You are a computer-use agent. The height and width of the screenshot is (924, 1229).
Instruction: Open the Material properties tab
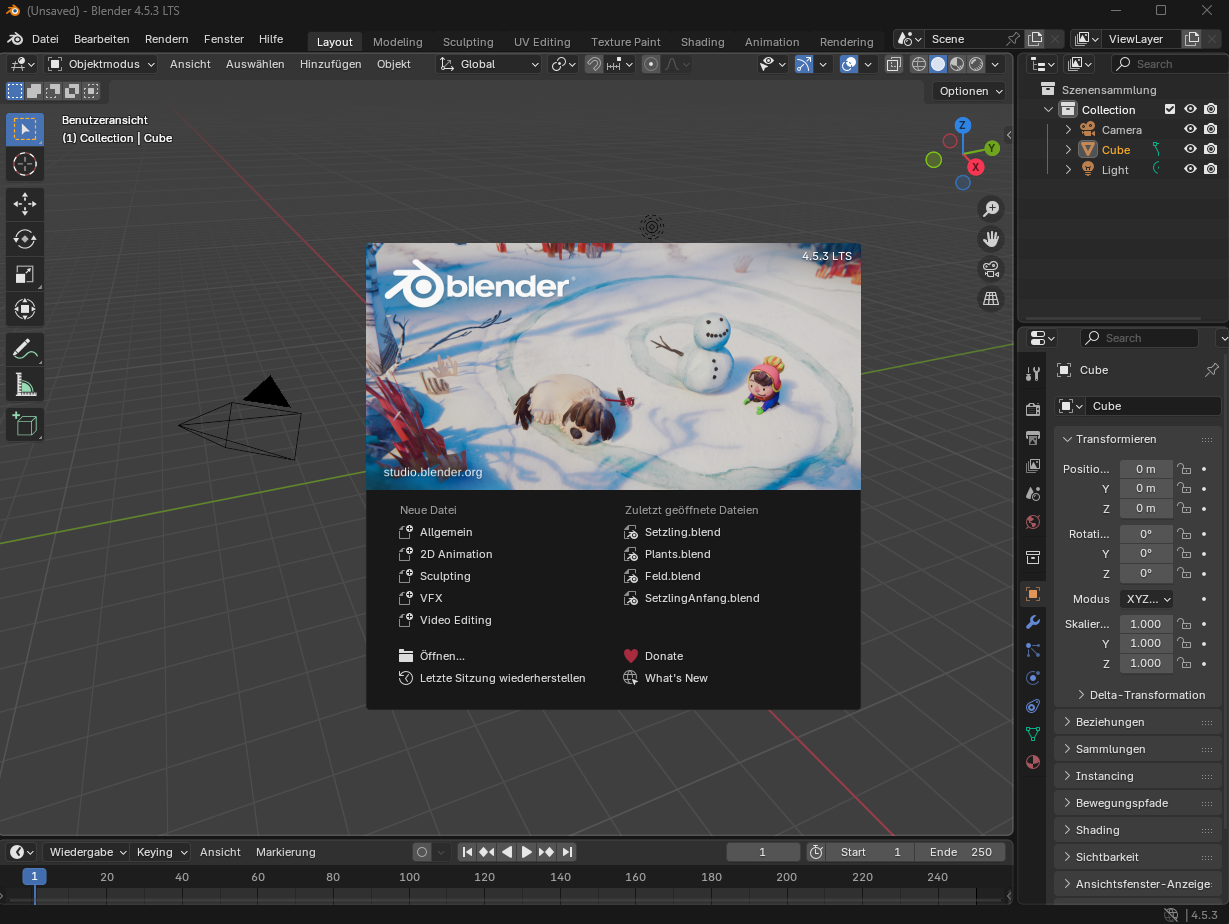coord(1032,761)
